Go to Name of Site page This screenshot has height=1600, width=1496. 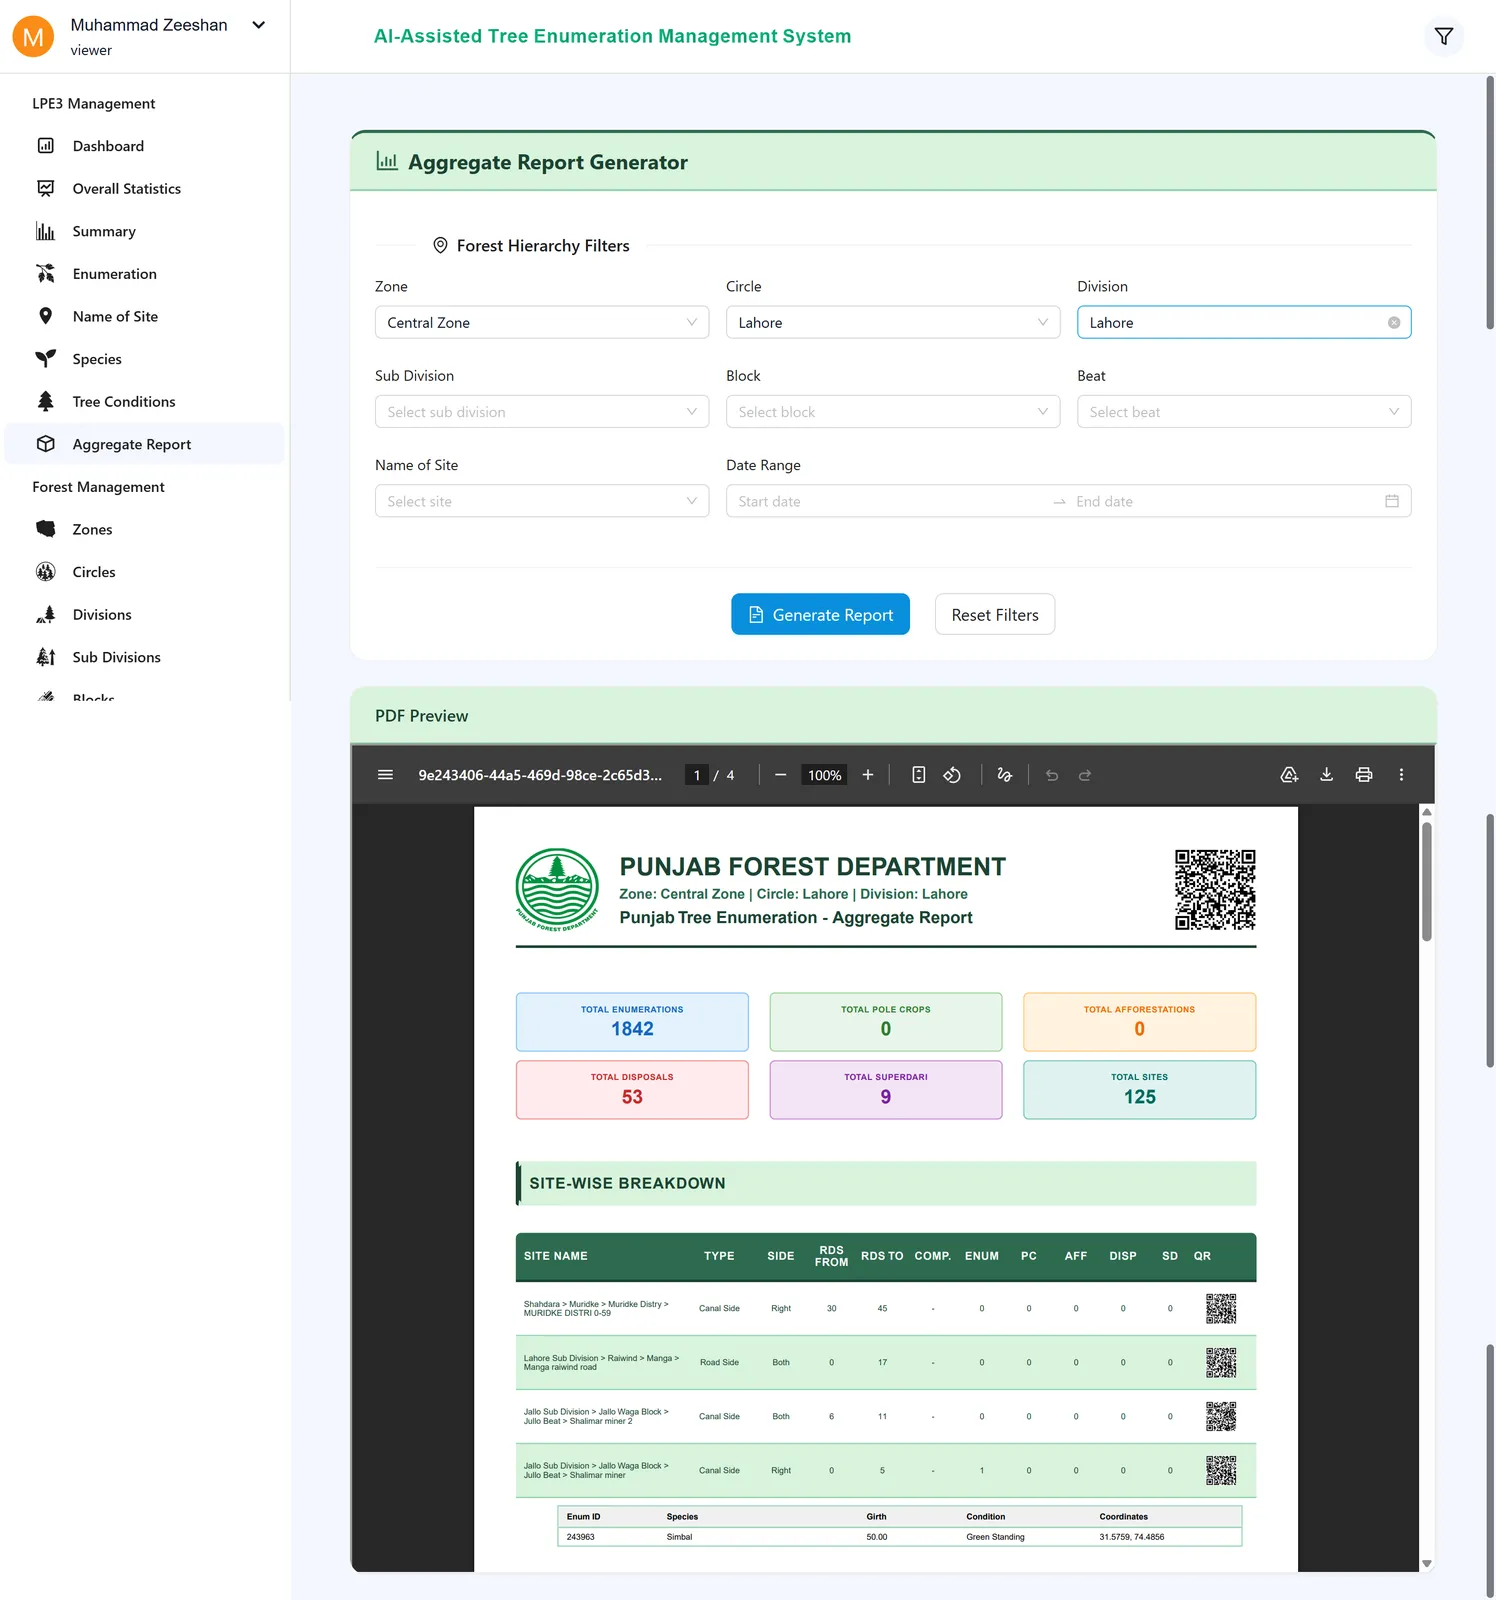145,317
